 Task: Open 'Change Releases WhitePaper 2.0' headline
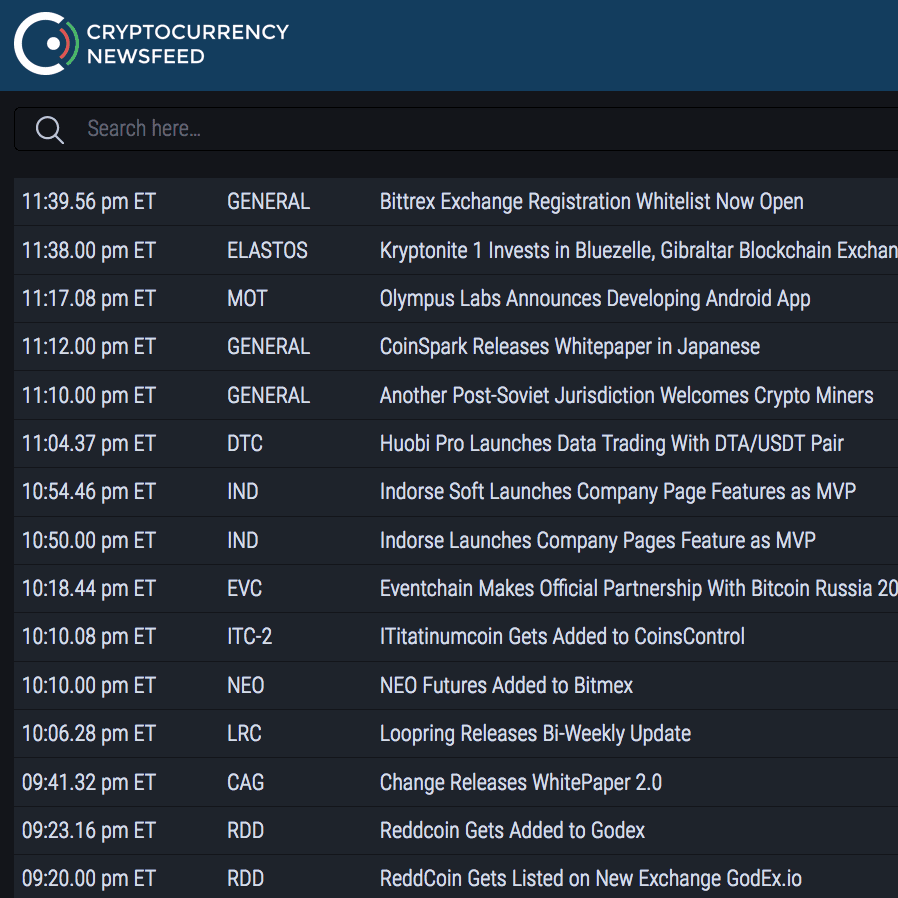[x=521, y=782]
